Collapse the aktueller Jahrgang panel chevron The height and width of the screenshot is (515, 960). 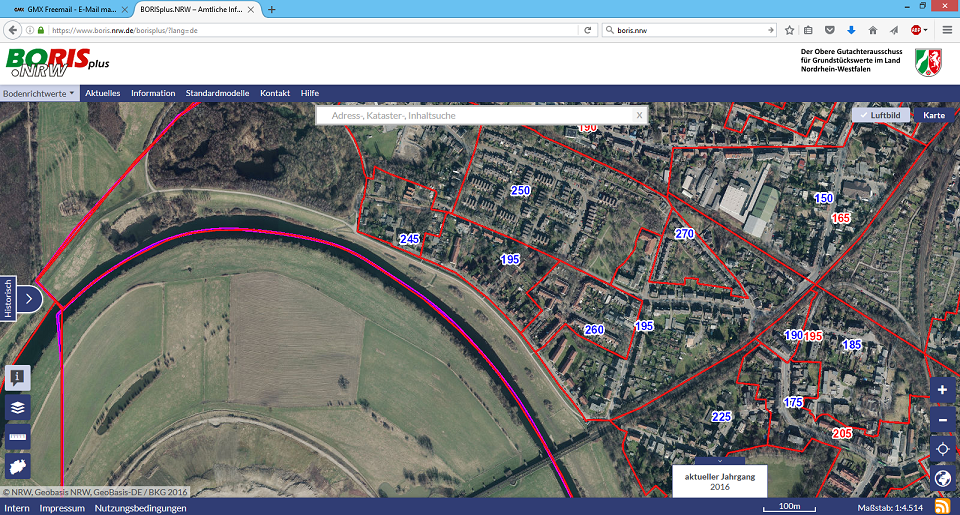click(718, 460)
